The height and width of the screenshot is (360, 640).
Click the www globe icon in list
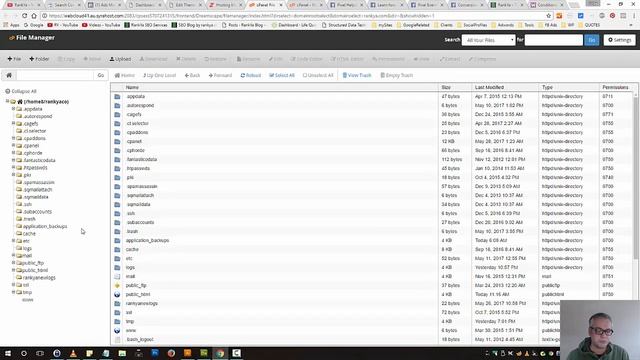(117, 330)
